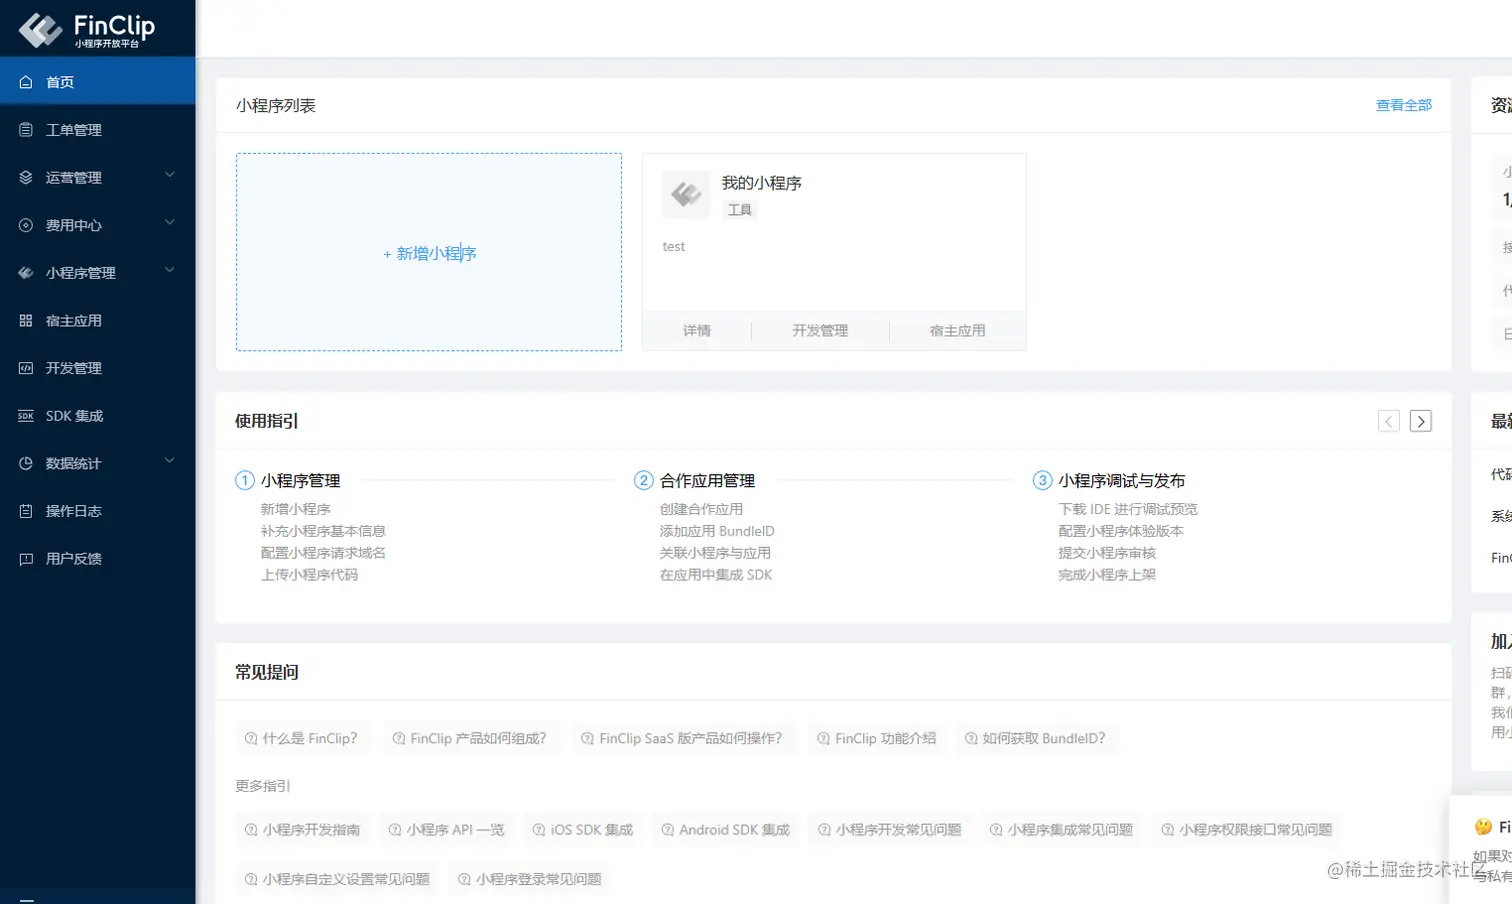
Task: Click the 费用中心 coin icon
Action: (x=26, y=225)
